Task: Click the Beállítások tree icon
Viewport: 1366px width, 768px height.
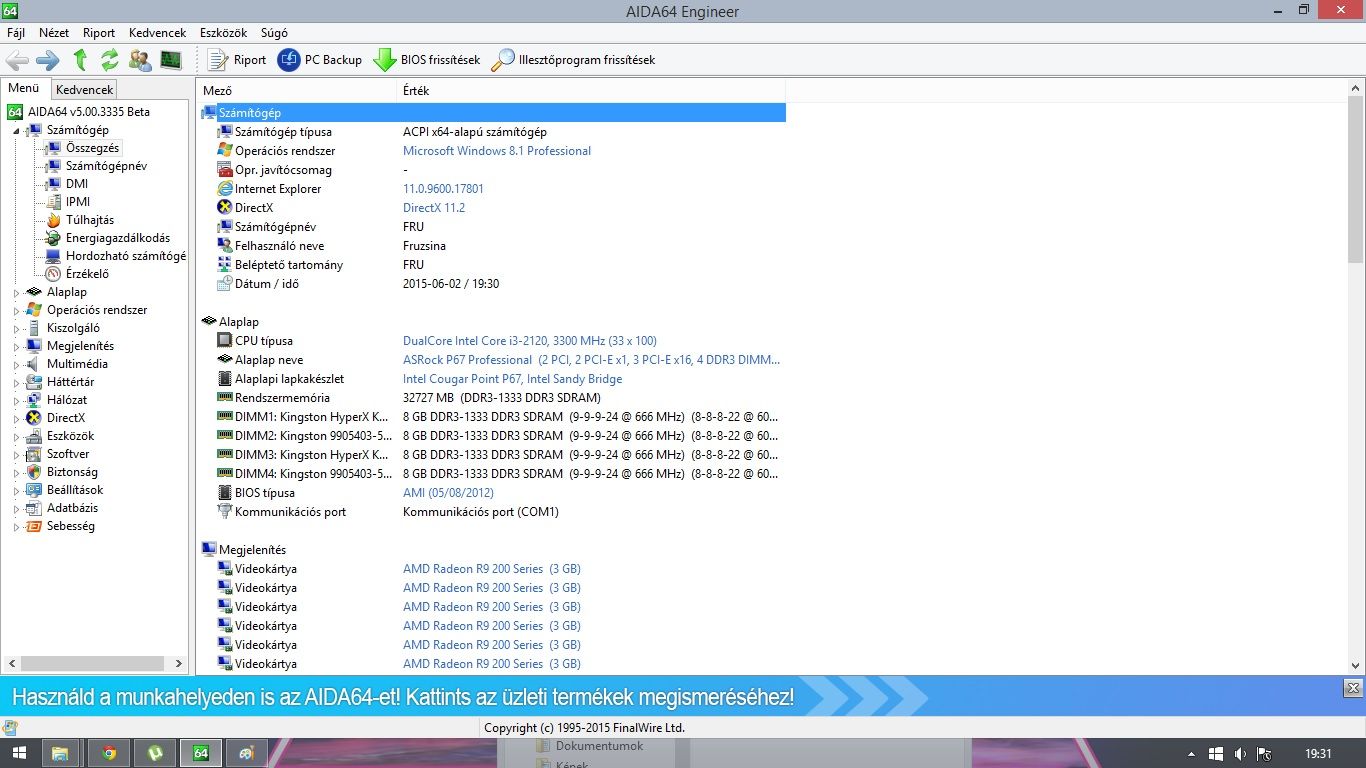Action: point(35,490)
